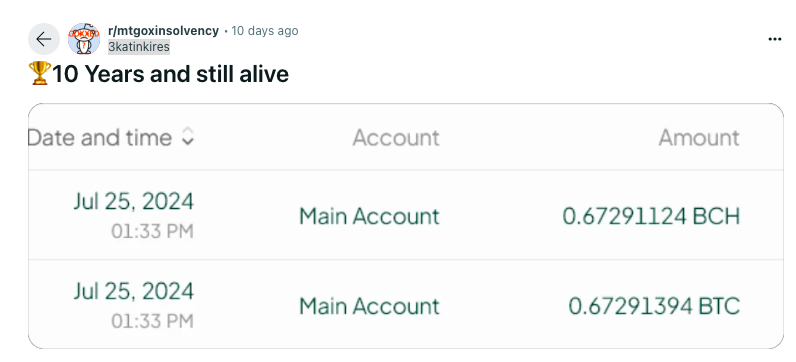Go back using the left arrow button
Image resolution: width=796 pixels, height=362 pixels.
[x=44, y=39]
